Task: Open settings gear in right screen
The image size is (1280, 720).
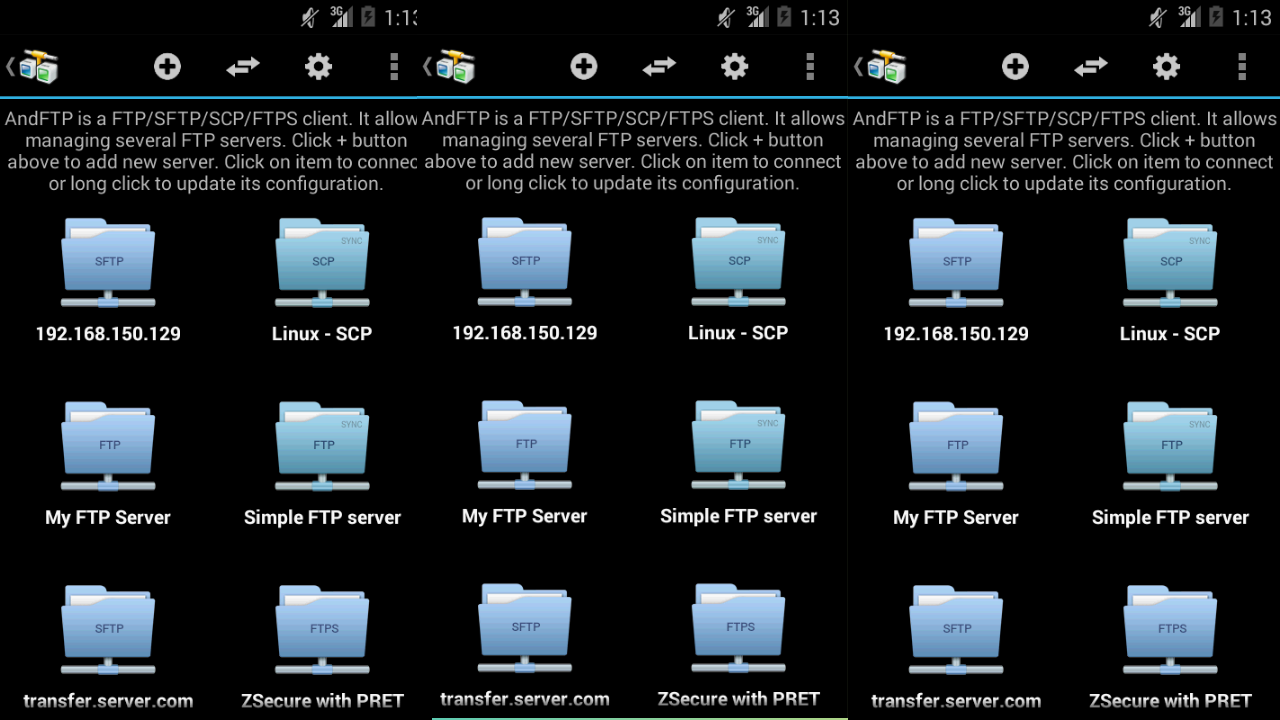Action: [1166, 67]
